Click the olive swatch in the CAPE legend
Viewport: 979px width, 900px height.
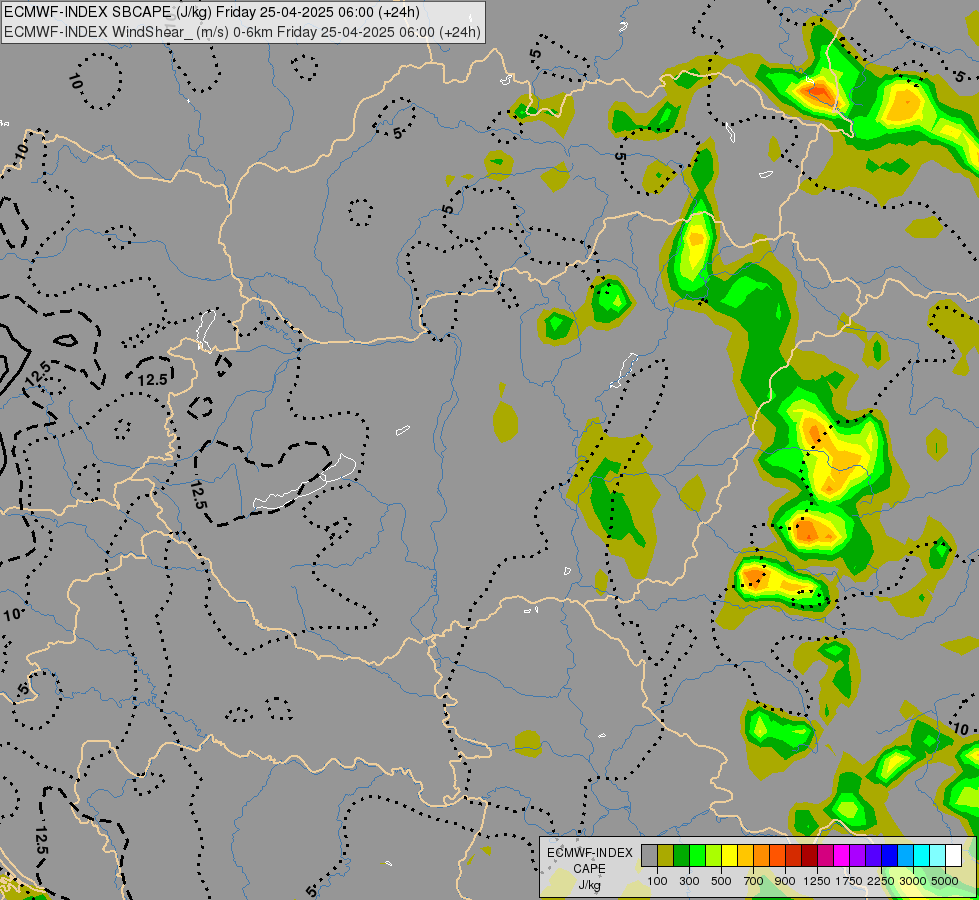tap(666, 856)
